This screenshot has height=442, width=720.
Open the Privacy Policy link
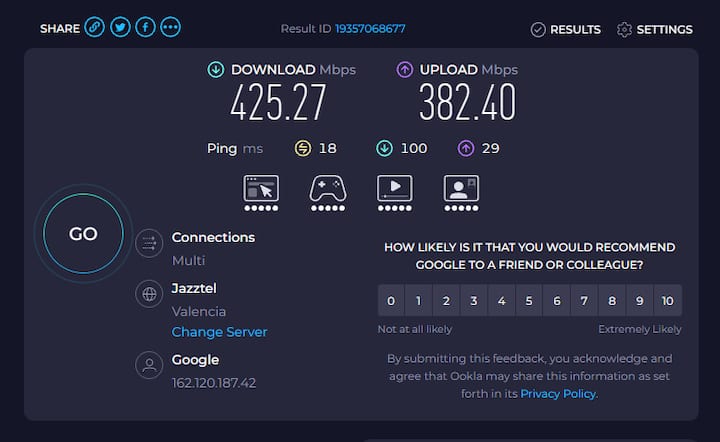click(558, 394)
